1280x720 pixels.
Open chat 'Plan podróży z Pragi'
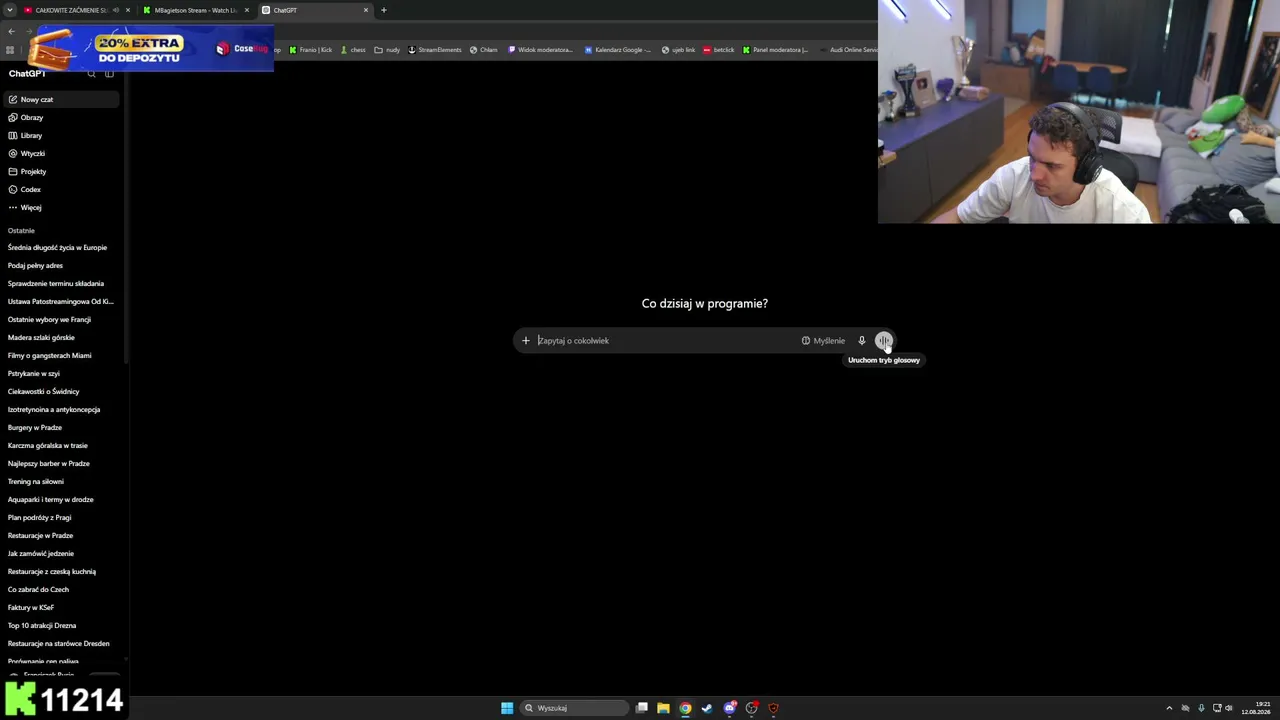[61, 518]
